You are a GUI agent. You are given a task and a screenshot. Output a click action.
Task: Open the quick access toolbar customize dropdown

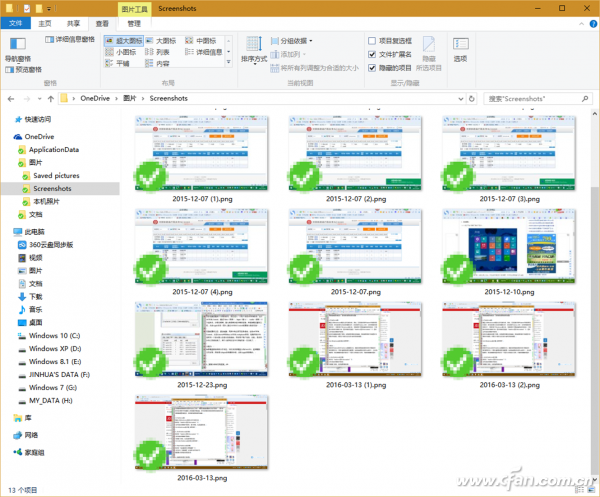tap(49, 8)
